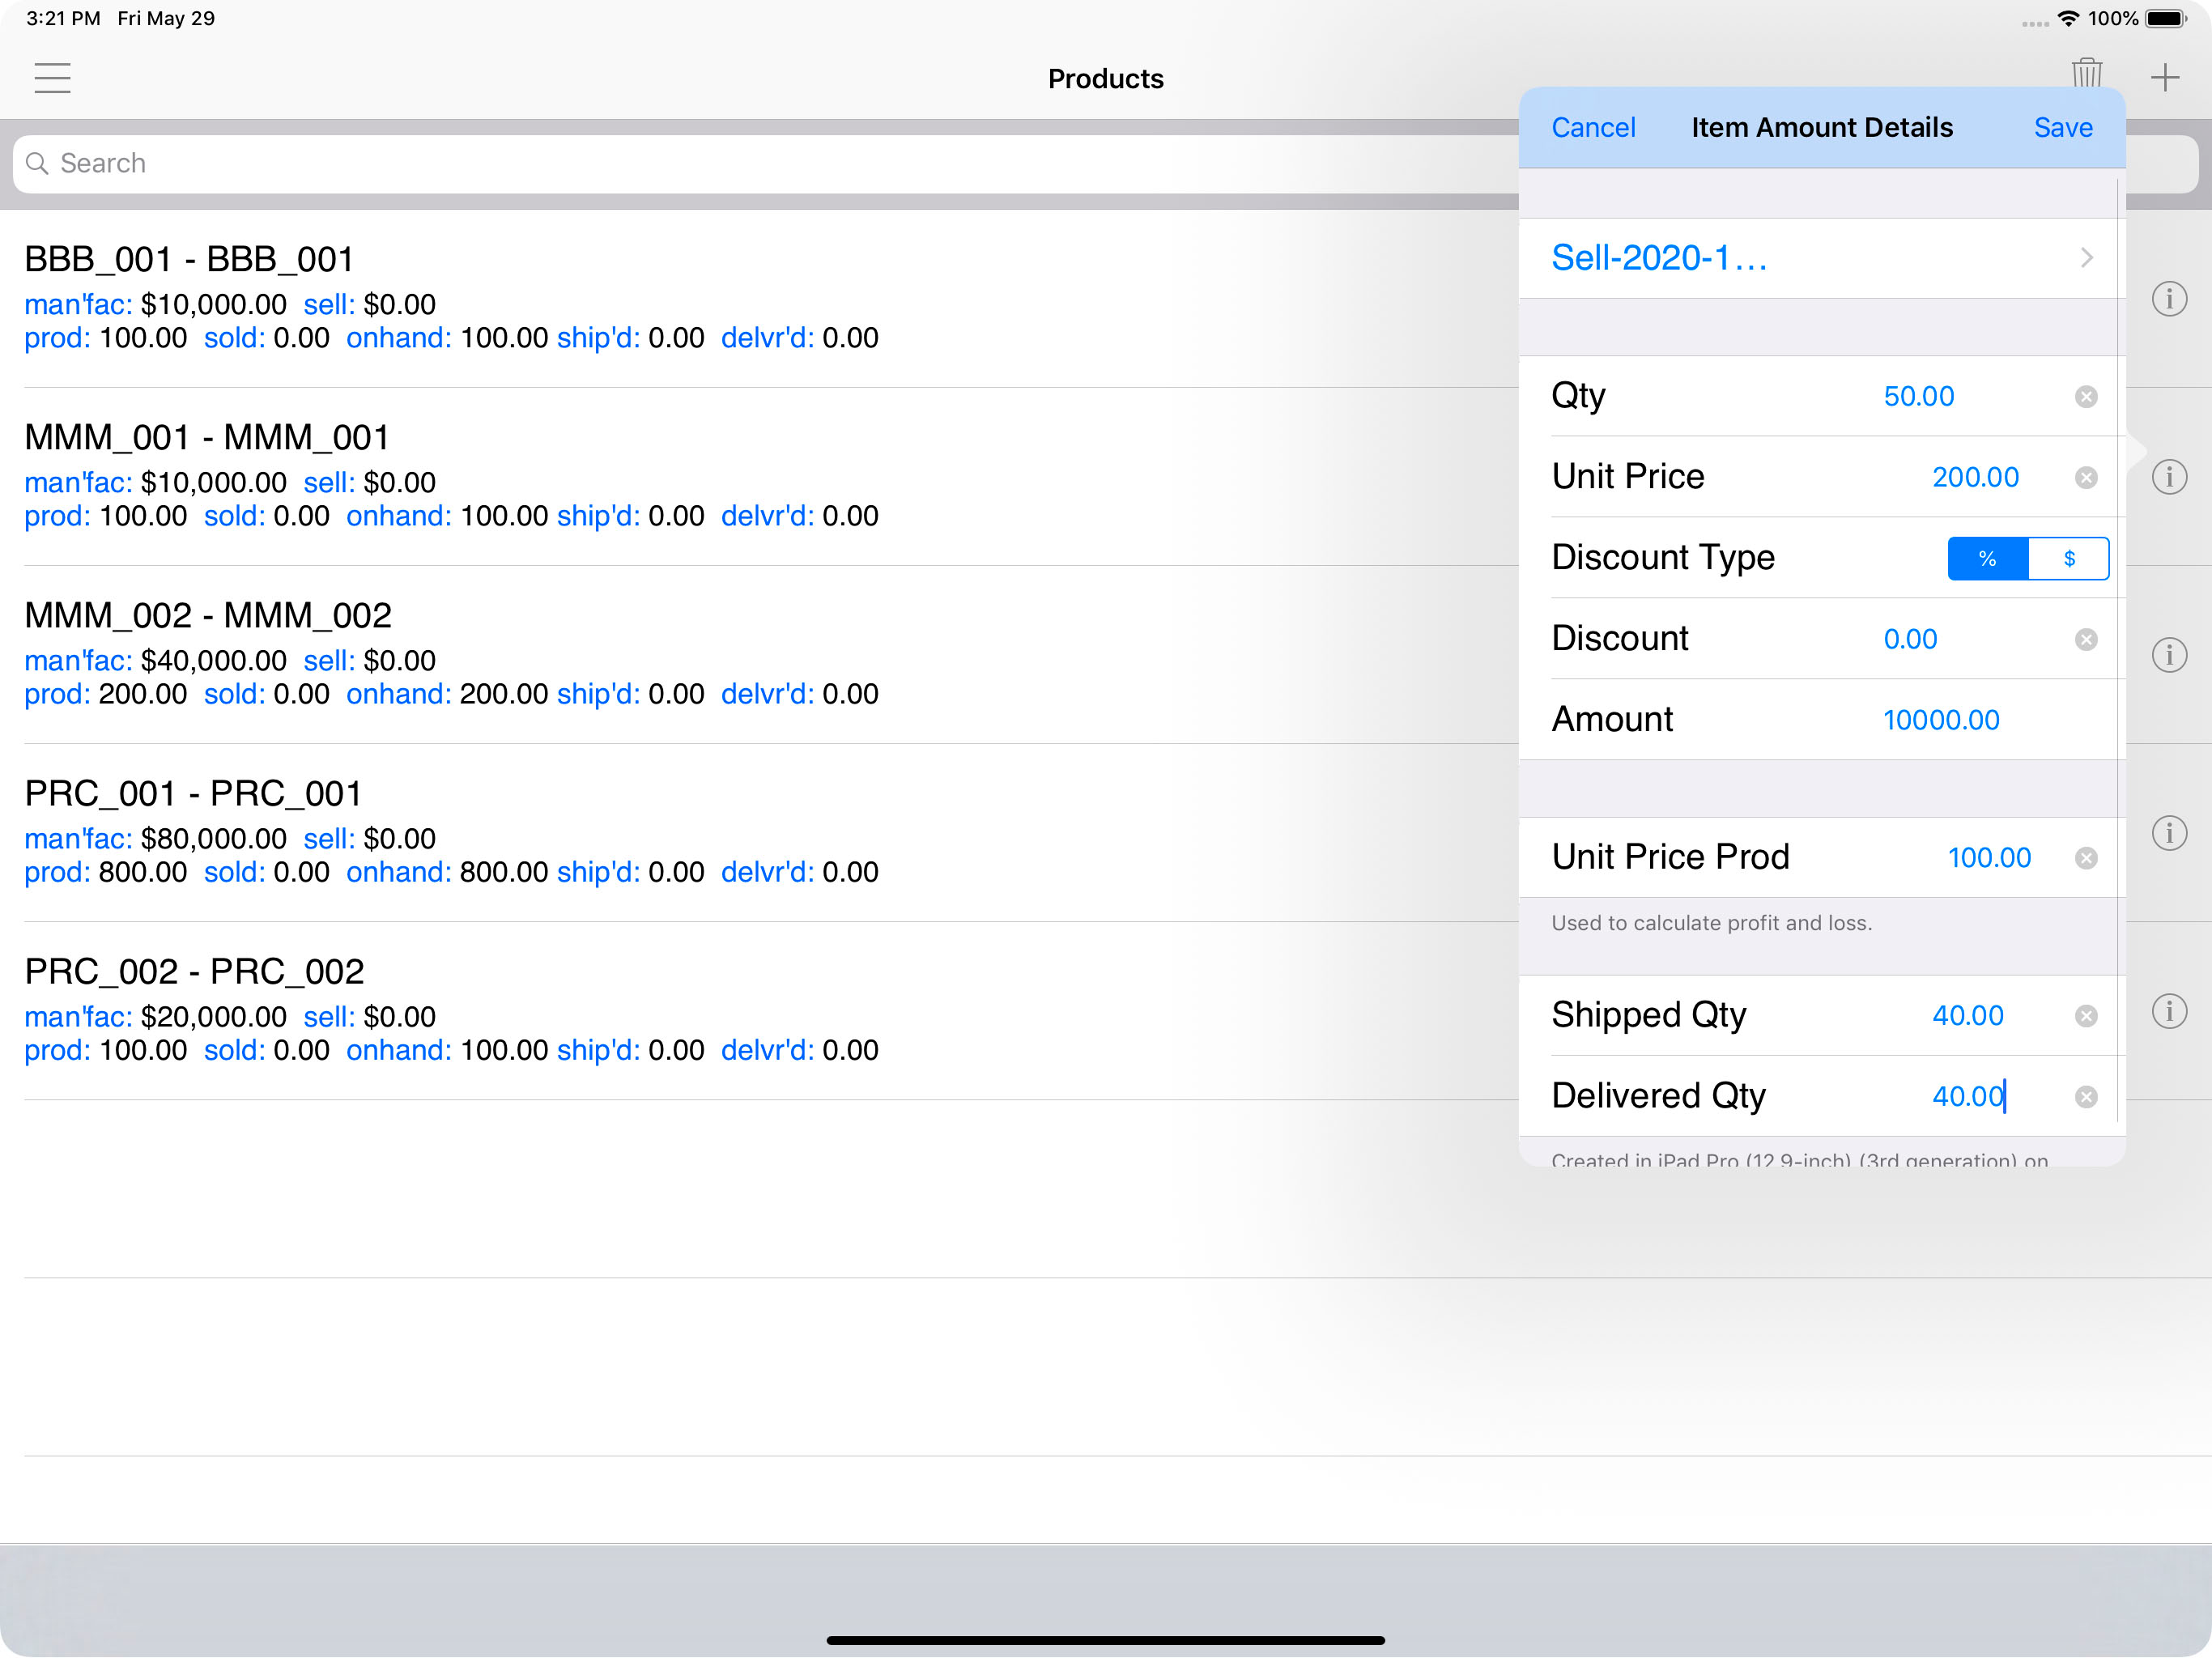Clear the Qty field value

(x=2086, y=397)
